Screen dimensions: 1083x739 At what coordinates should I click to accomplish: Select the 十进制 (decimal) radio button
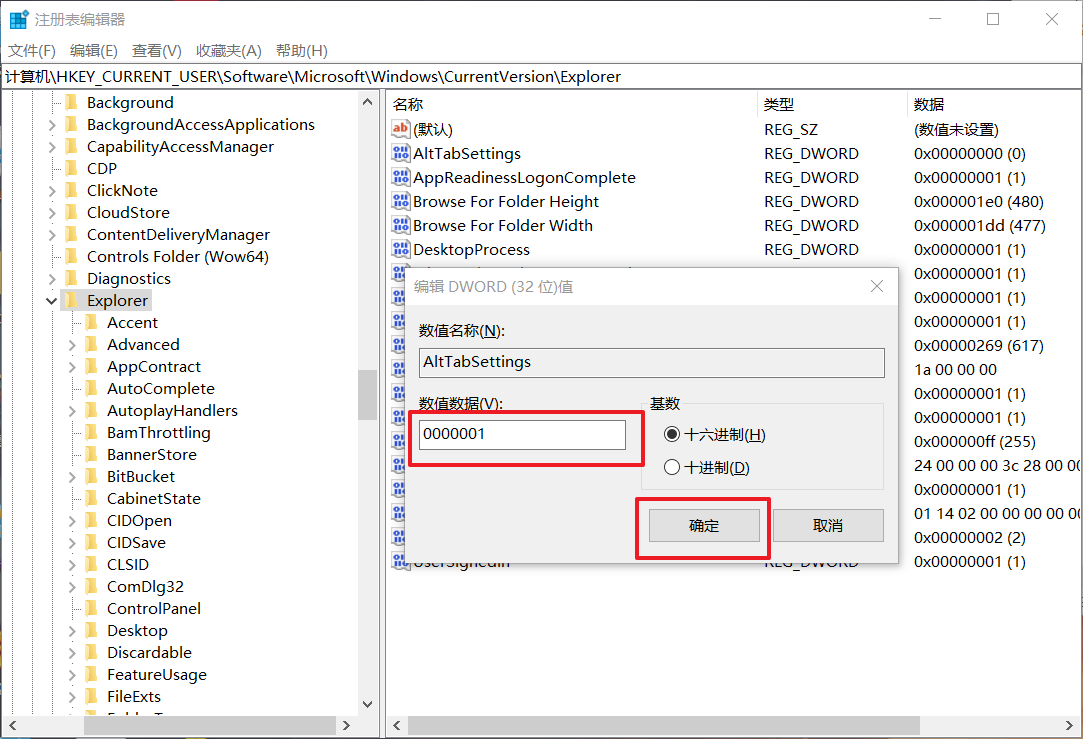point(672,468)
